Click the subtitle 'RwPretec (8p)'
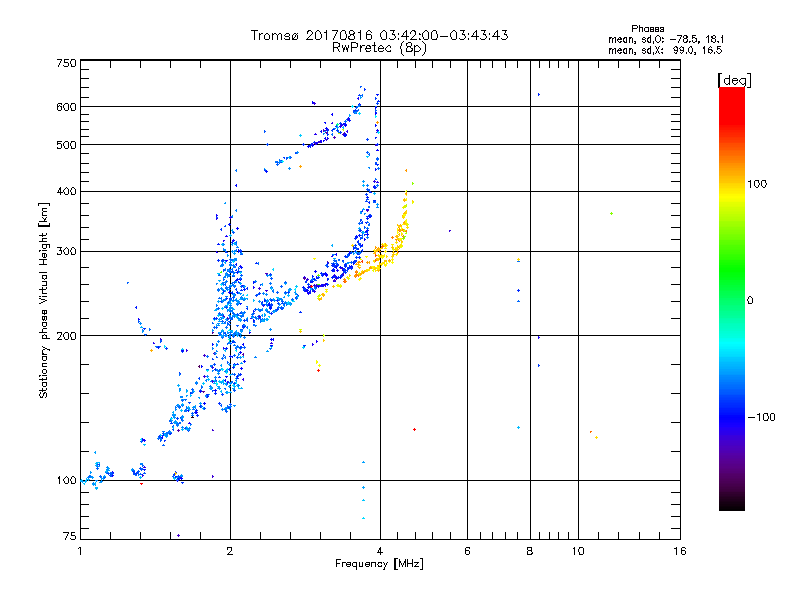The image size is (800, 600). point(379,48)
